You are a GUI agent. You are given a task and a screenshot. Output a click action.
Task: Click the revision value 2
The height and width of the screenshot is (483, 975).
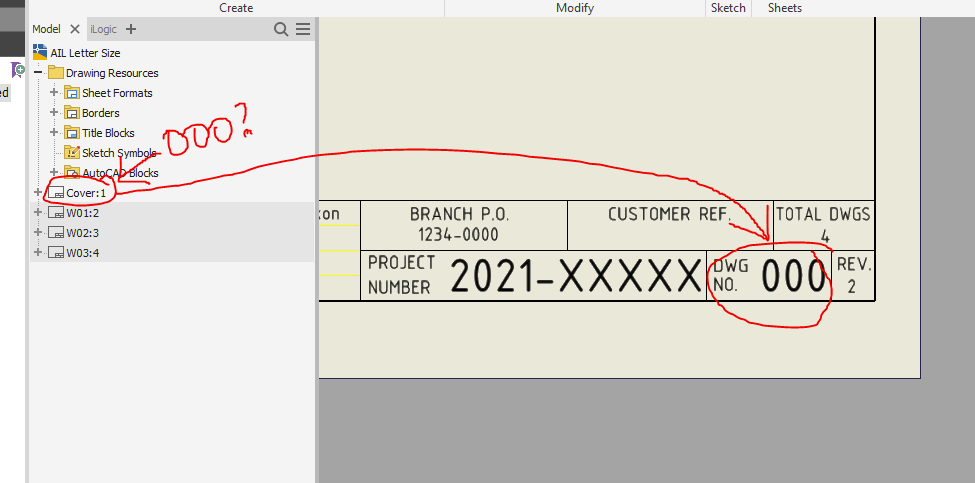851,287
